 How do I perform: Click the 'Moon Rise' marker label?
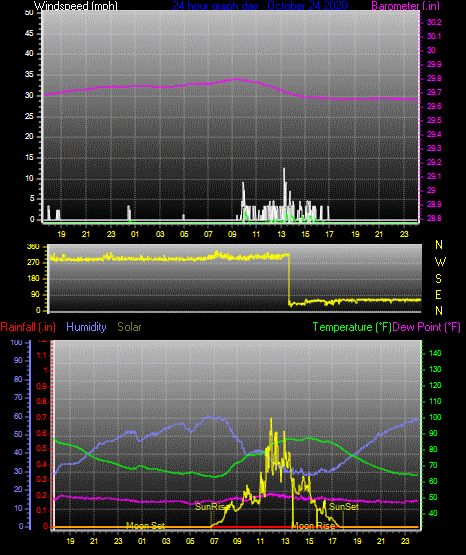point(314,526)
